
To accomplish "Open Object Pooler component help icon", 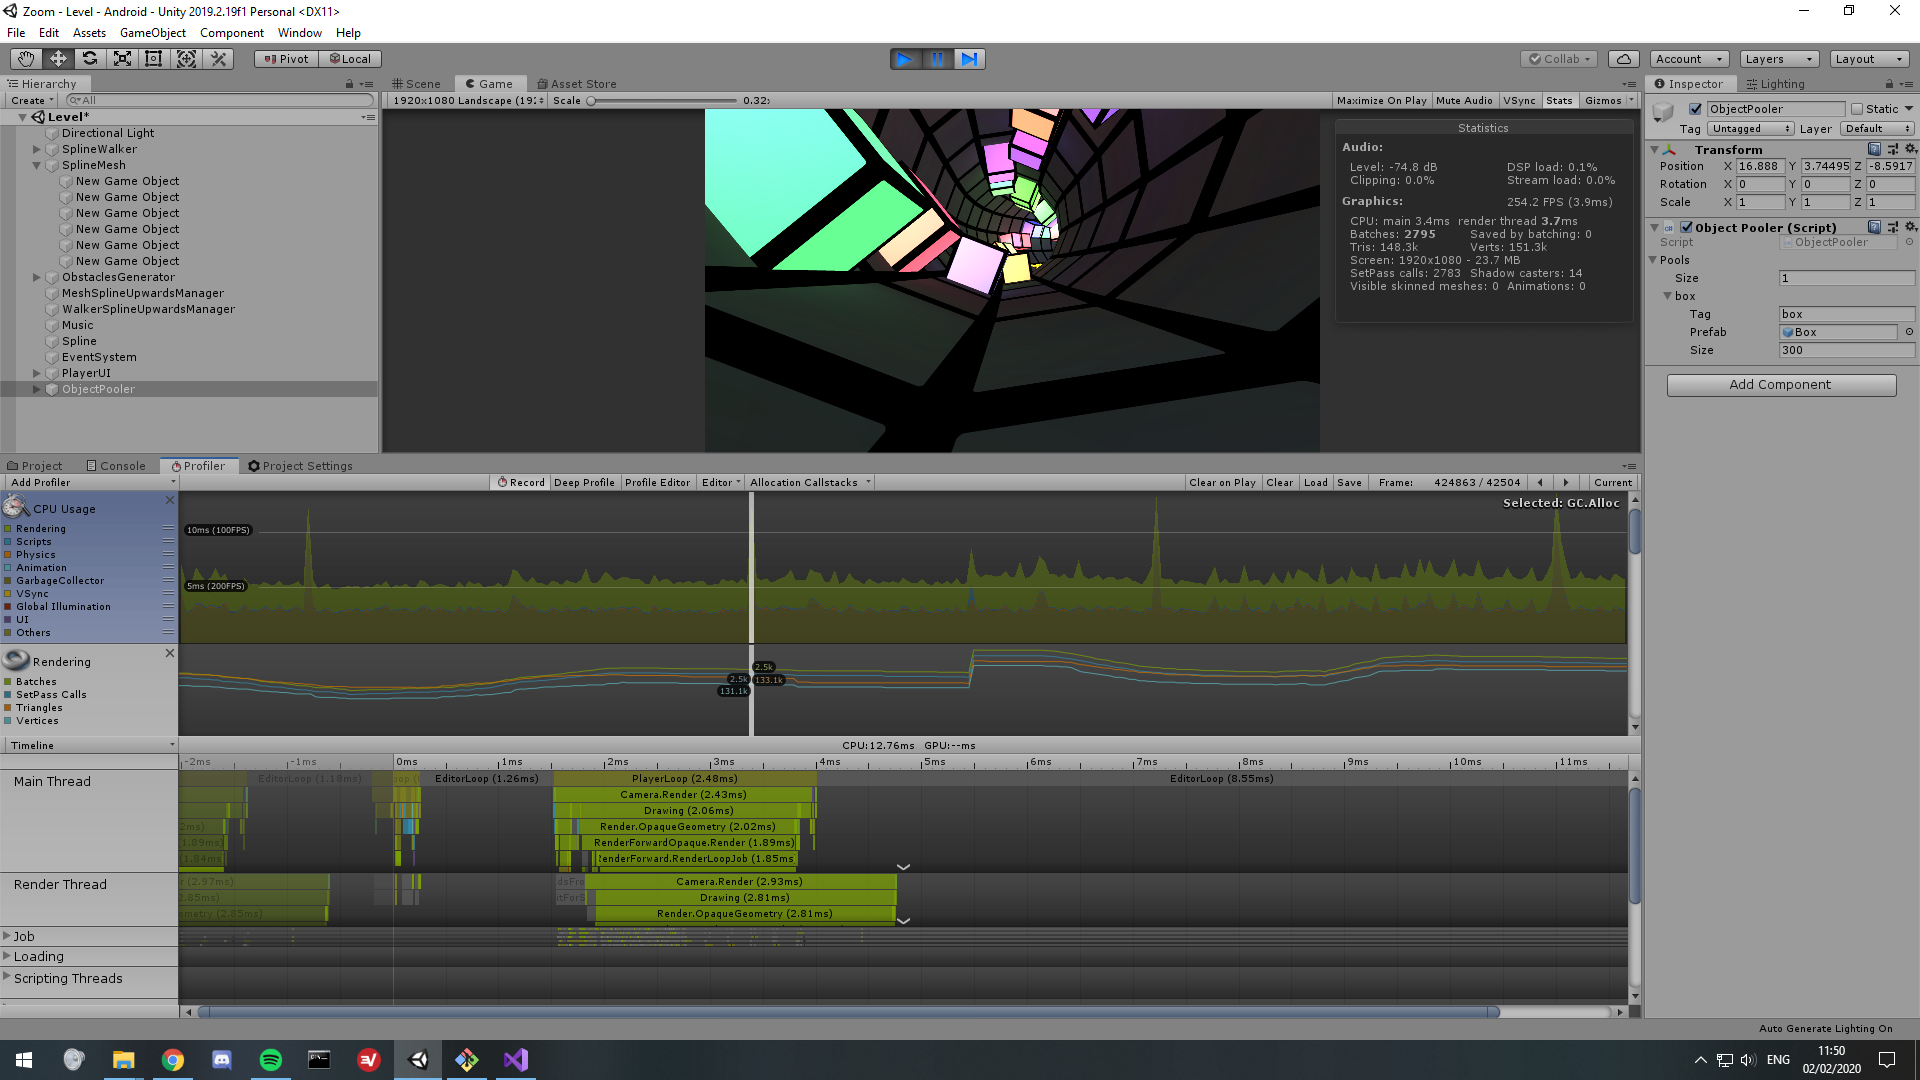I will (1875, 227).
